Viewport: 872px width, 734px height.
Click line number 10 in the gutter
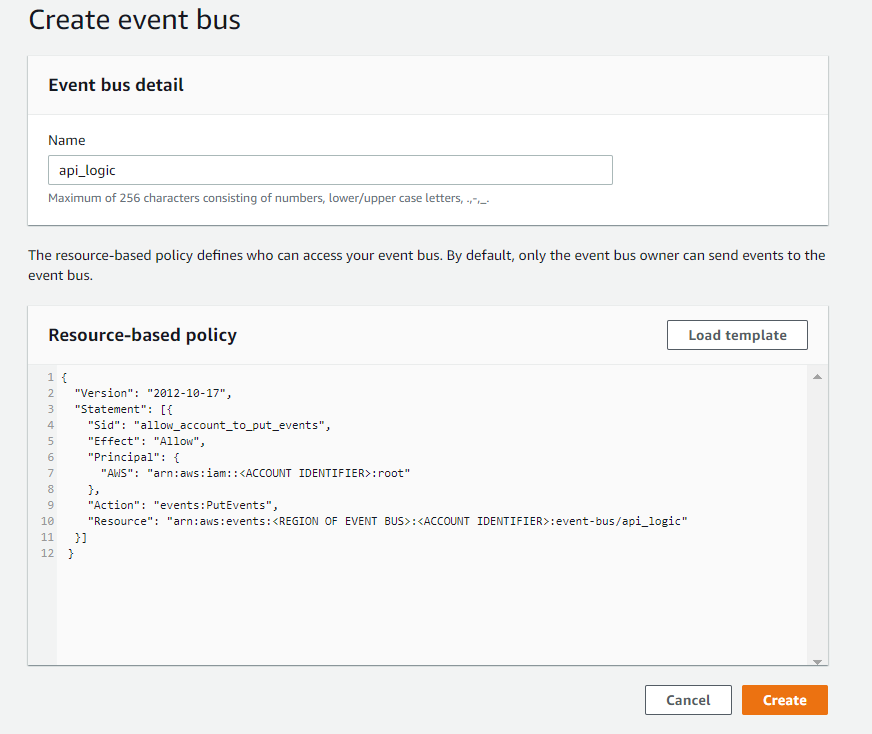(47, 521)
